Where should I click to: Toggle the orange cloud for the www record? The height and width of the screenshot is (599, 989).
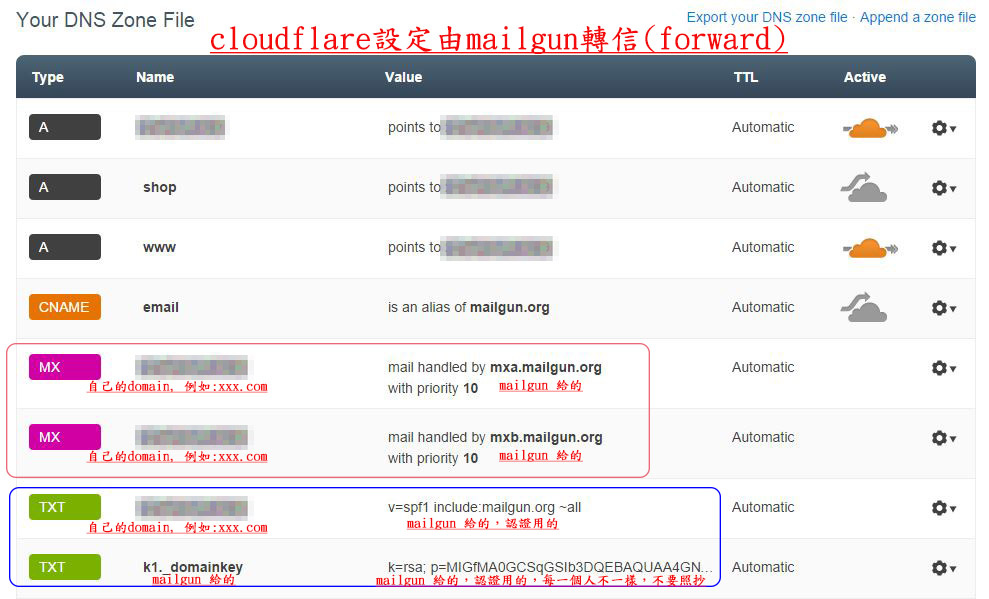coord(870,248)
